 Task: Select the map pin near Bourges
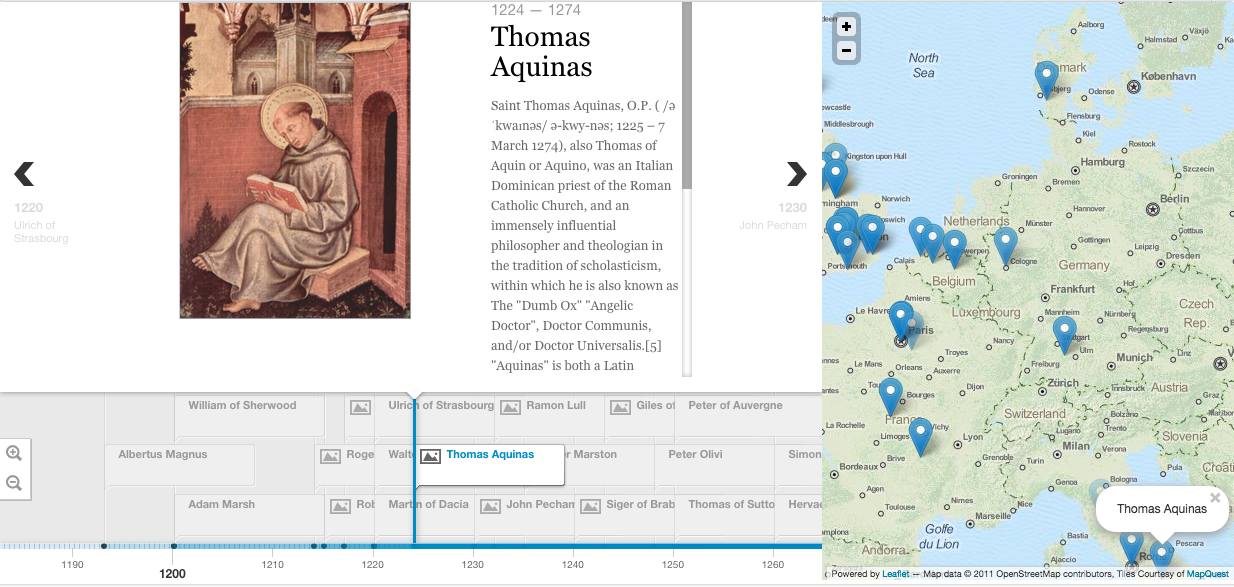click(x=891, y=396)
